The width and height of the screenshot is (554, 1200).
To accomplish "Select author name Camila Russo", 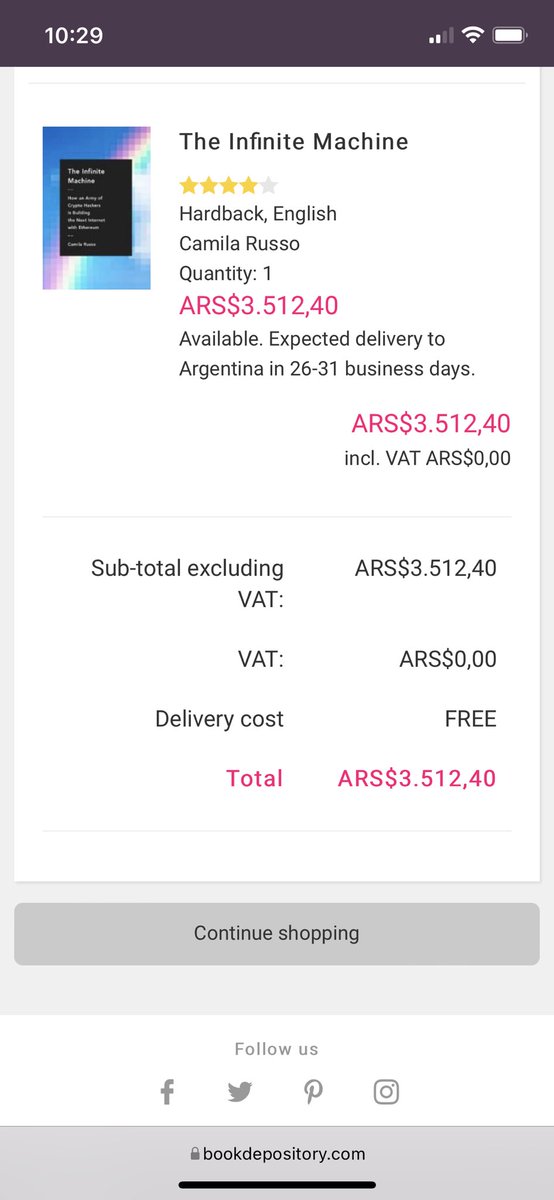I will (239, 243).
